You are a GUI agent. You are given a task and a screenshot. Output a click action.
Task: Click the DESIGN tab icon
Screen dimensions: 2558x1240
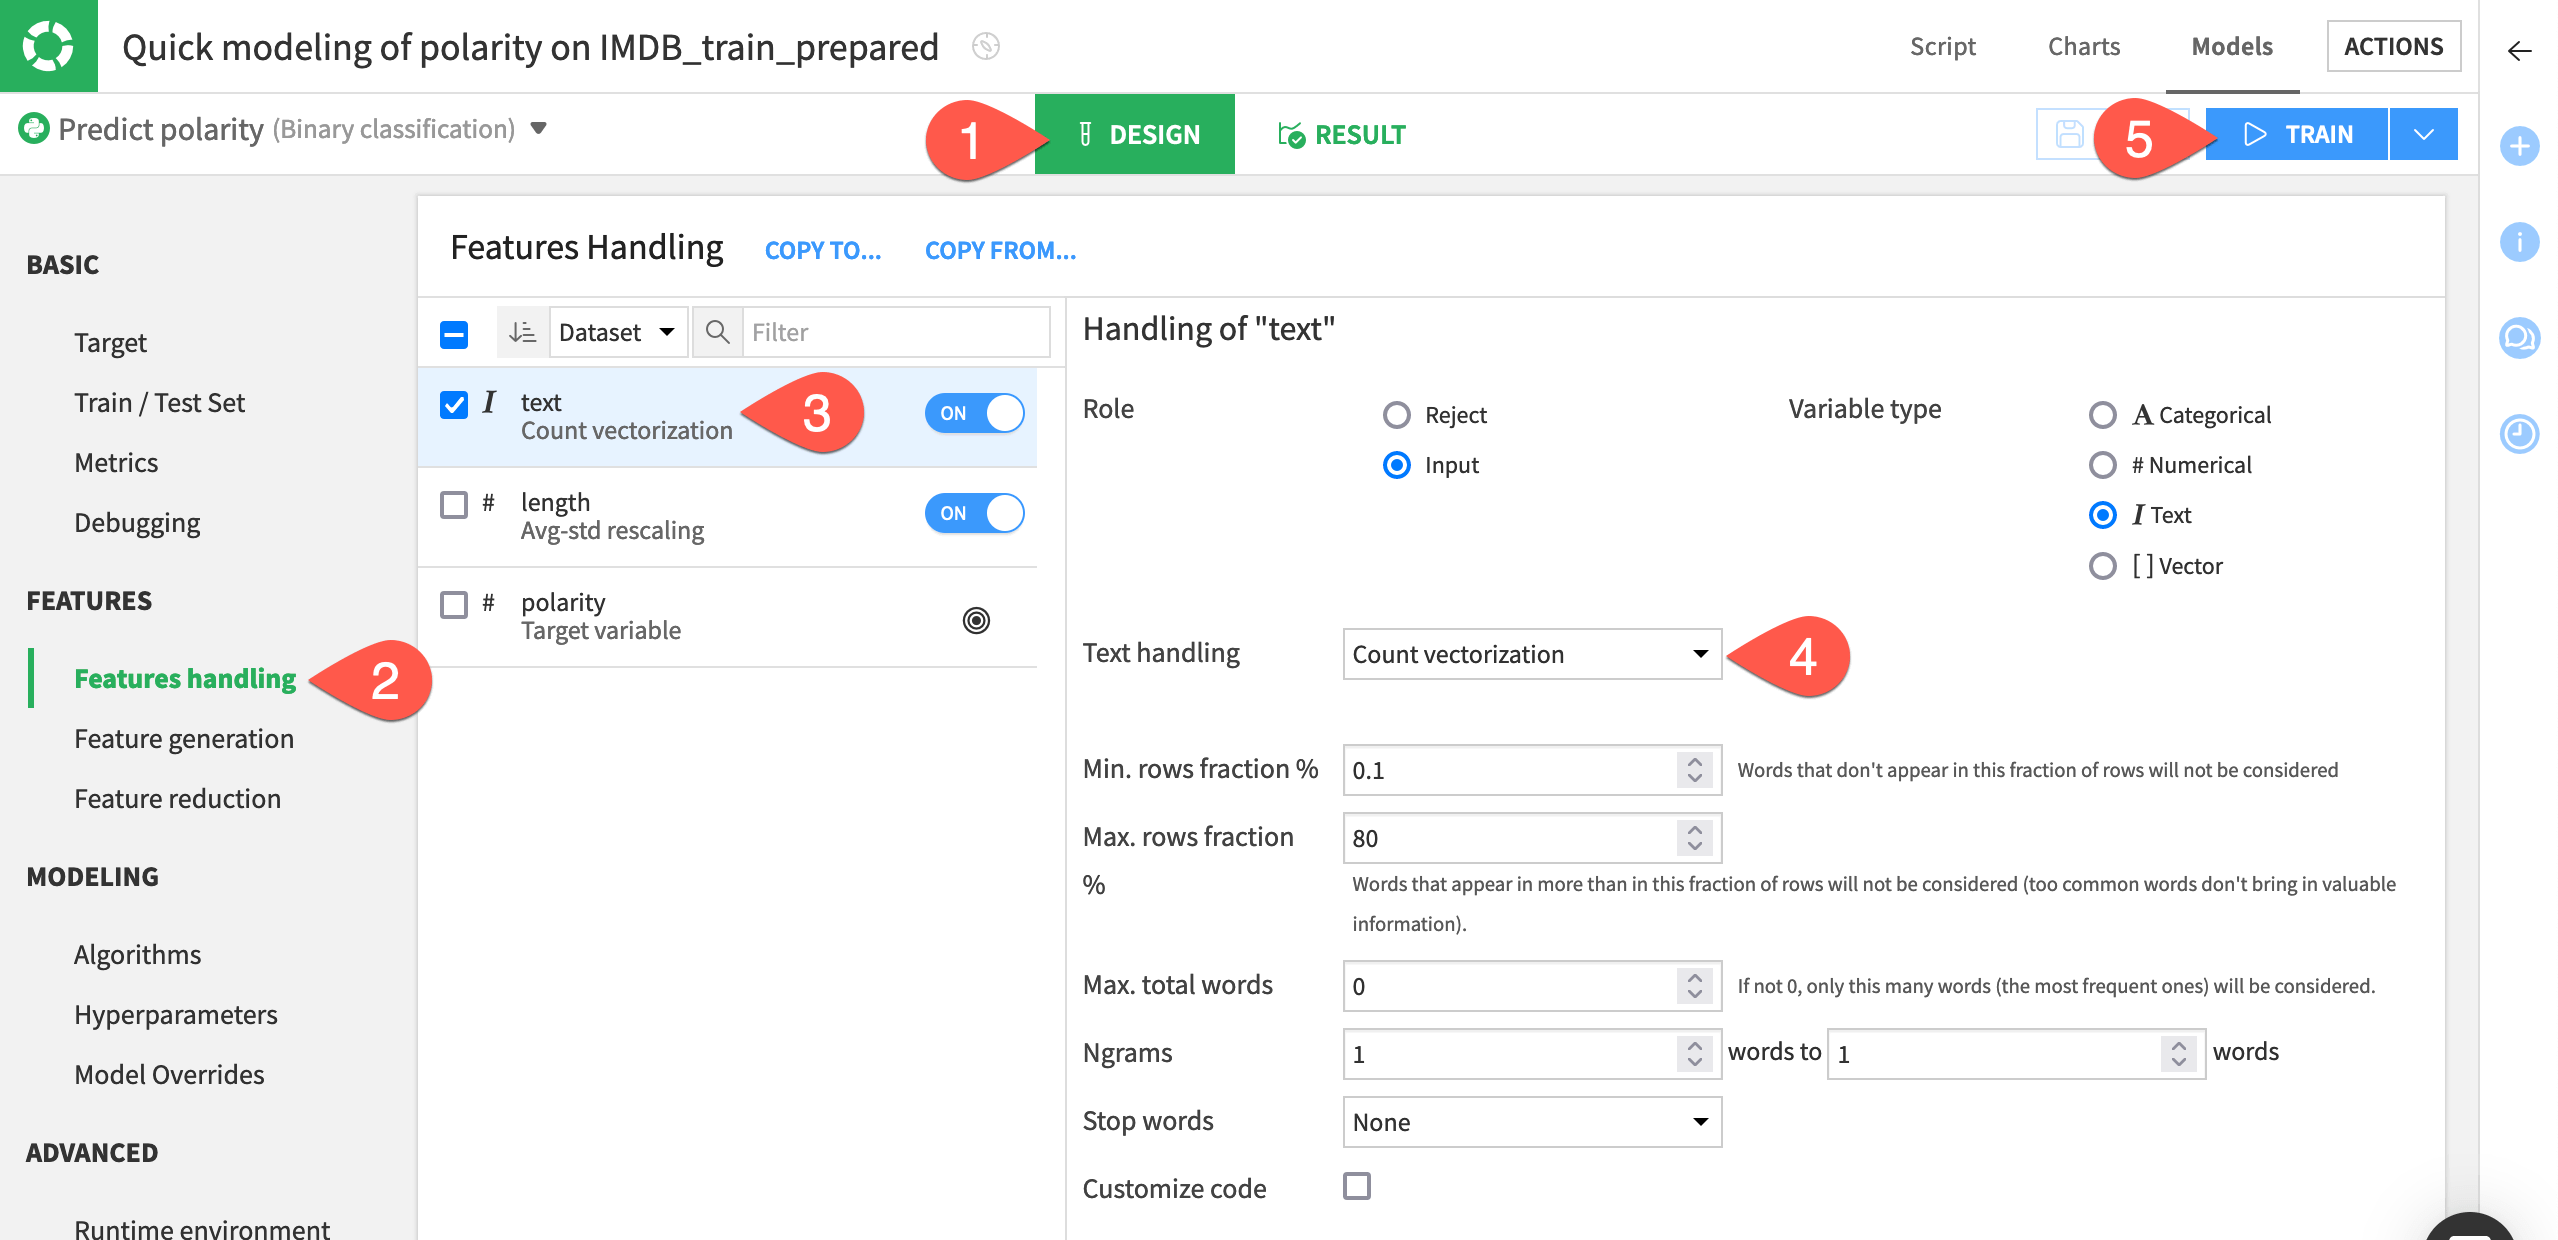[x=1085, y=134]
